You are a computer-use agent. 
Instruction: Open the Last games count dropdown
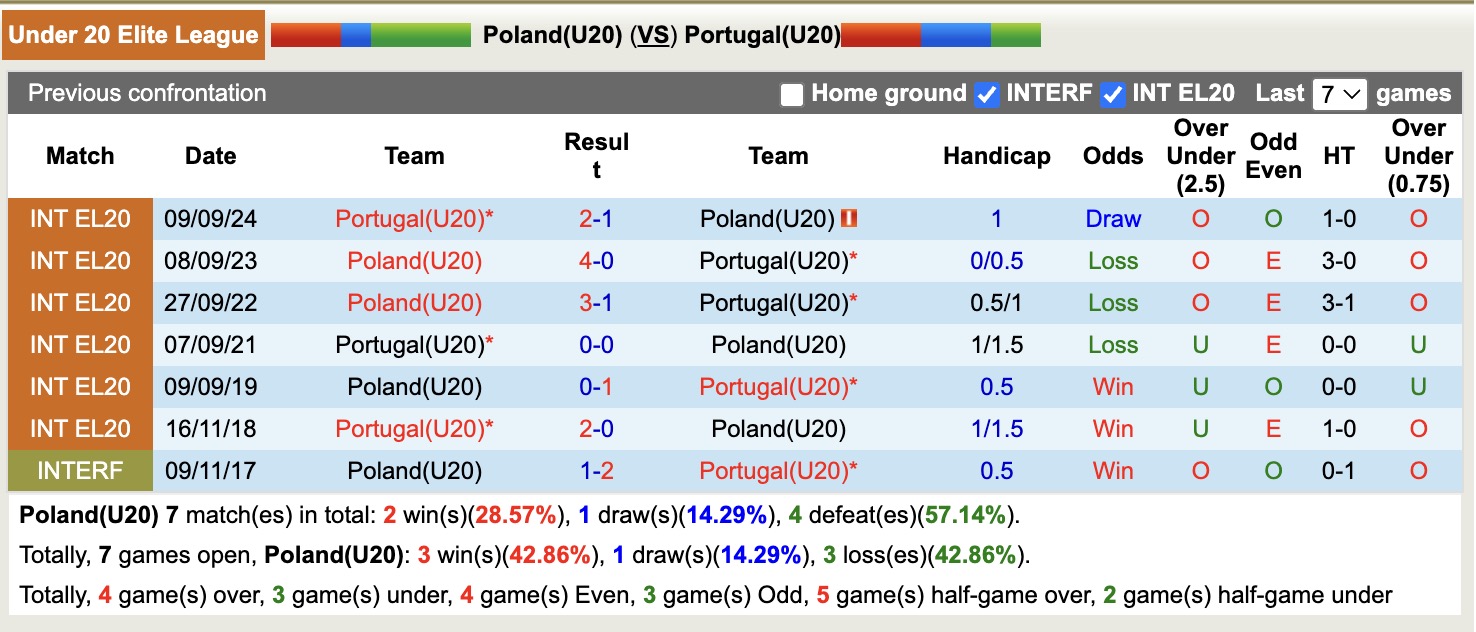tap(1339, 94)
